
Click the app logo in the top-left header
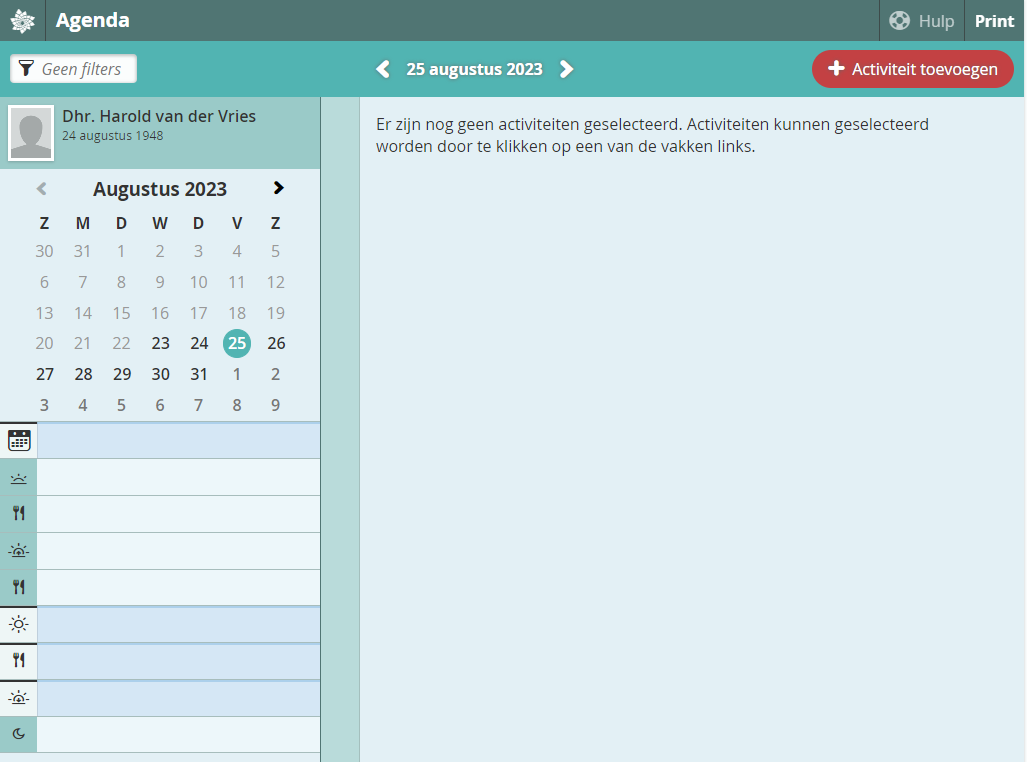tap(22, 20)
